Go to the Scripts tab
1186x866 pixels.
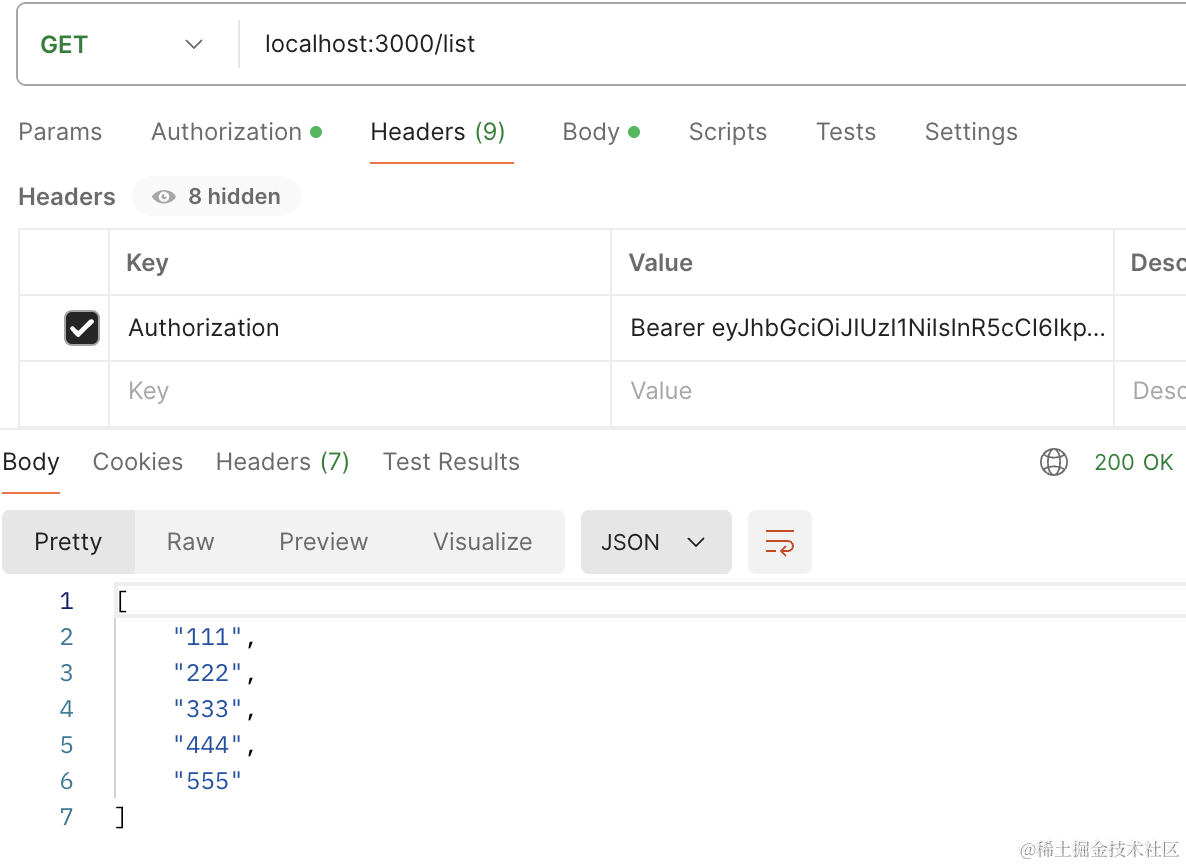727,132
